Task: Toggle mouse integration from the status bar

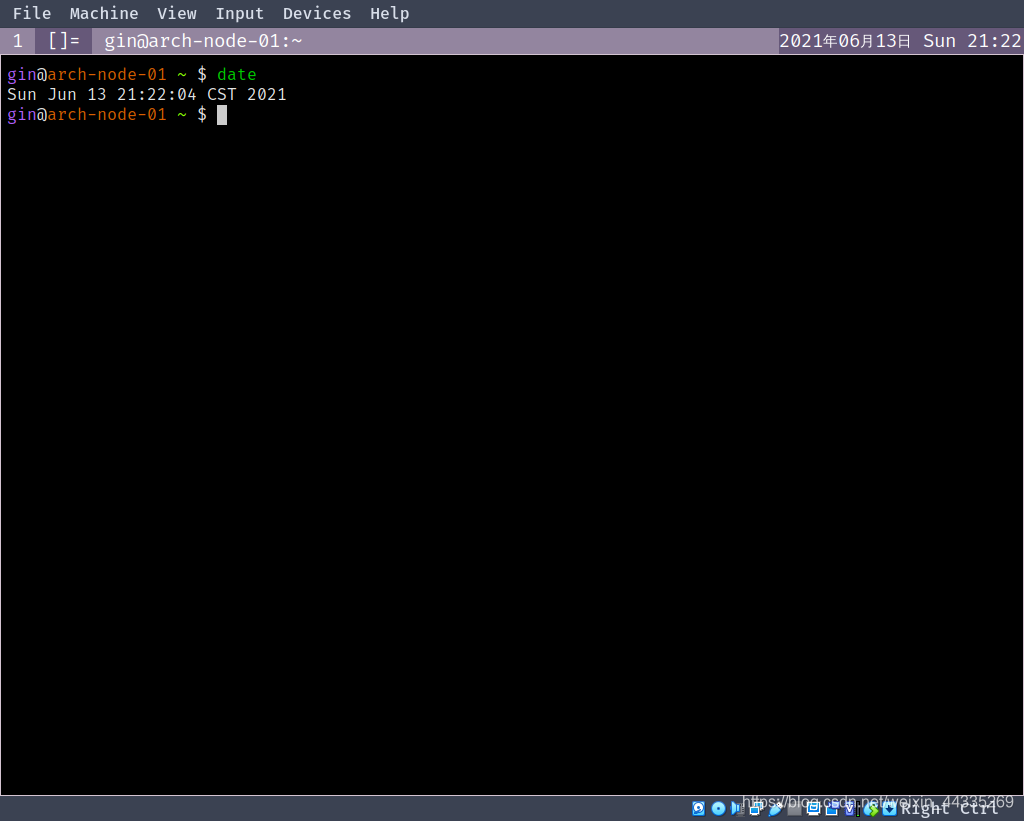Action: pos(870,808)
